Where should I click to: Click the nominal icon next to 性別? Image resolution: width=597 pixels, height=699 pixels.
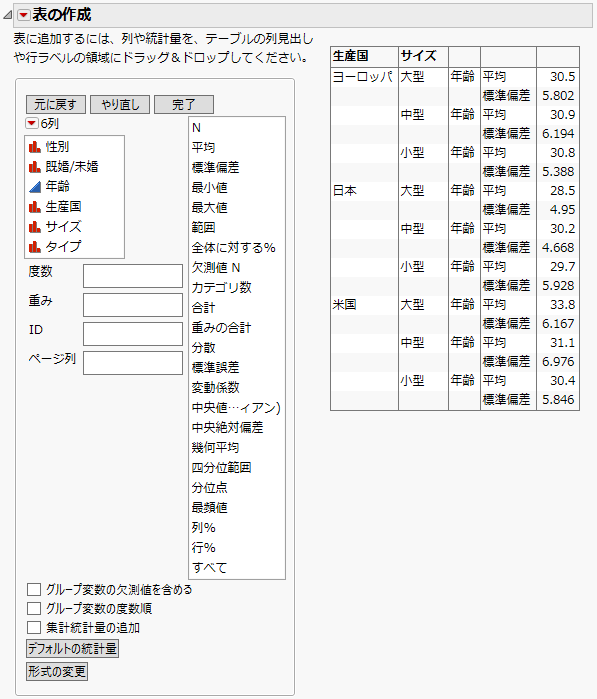(35, 147)
